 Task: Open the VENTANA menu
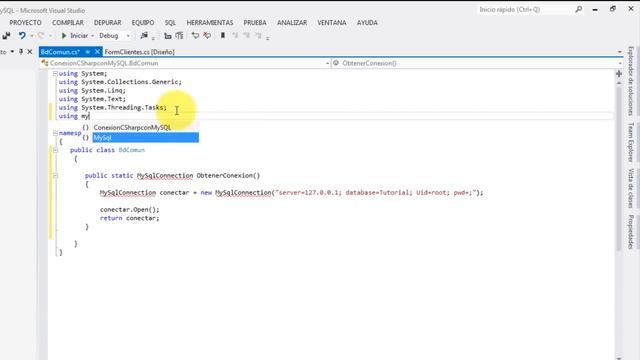[331, 23]
